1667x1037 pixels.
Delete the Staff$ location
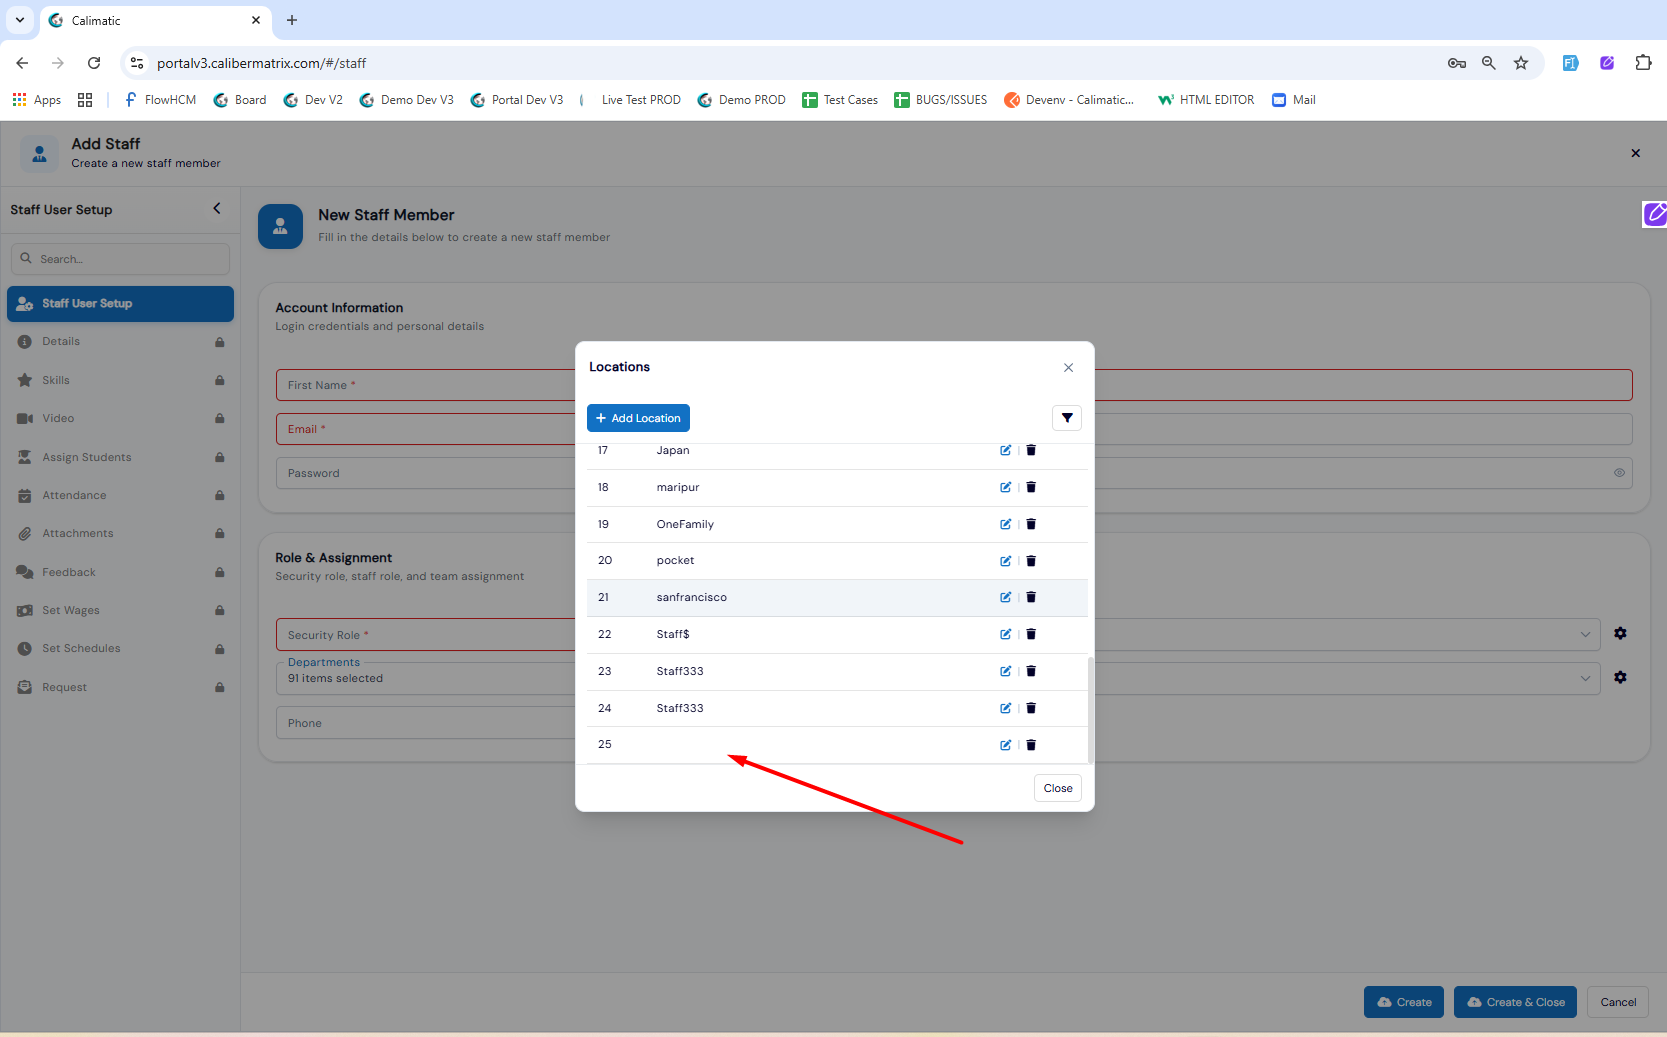tap(1031, 634)
